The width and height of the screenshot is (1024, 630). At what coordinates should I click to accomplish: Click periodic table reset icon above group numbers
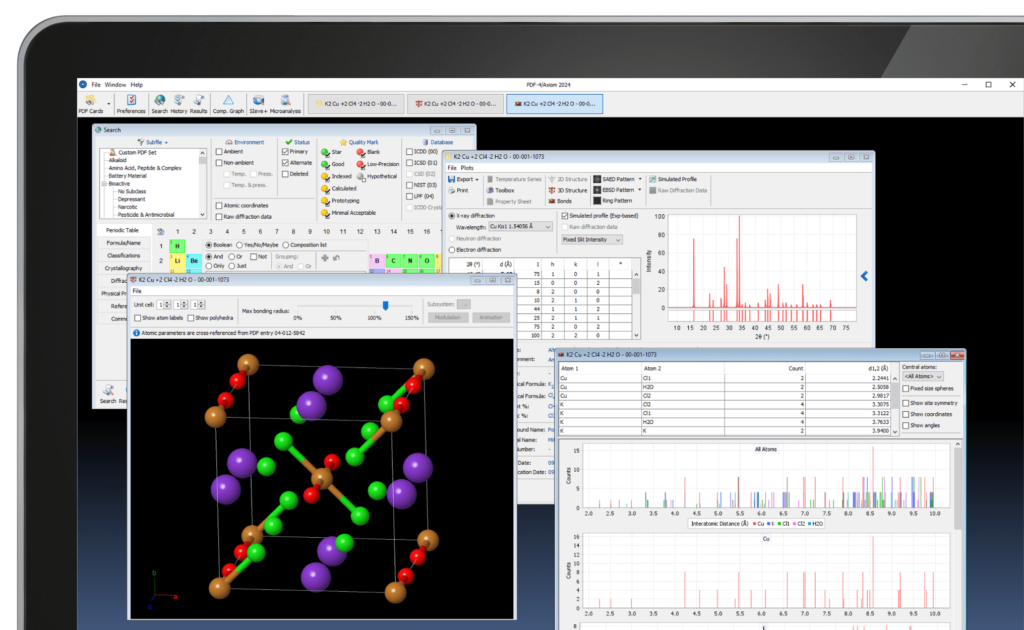click(161, 232)
